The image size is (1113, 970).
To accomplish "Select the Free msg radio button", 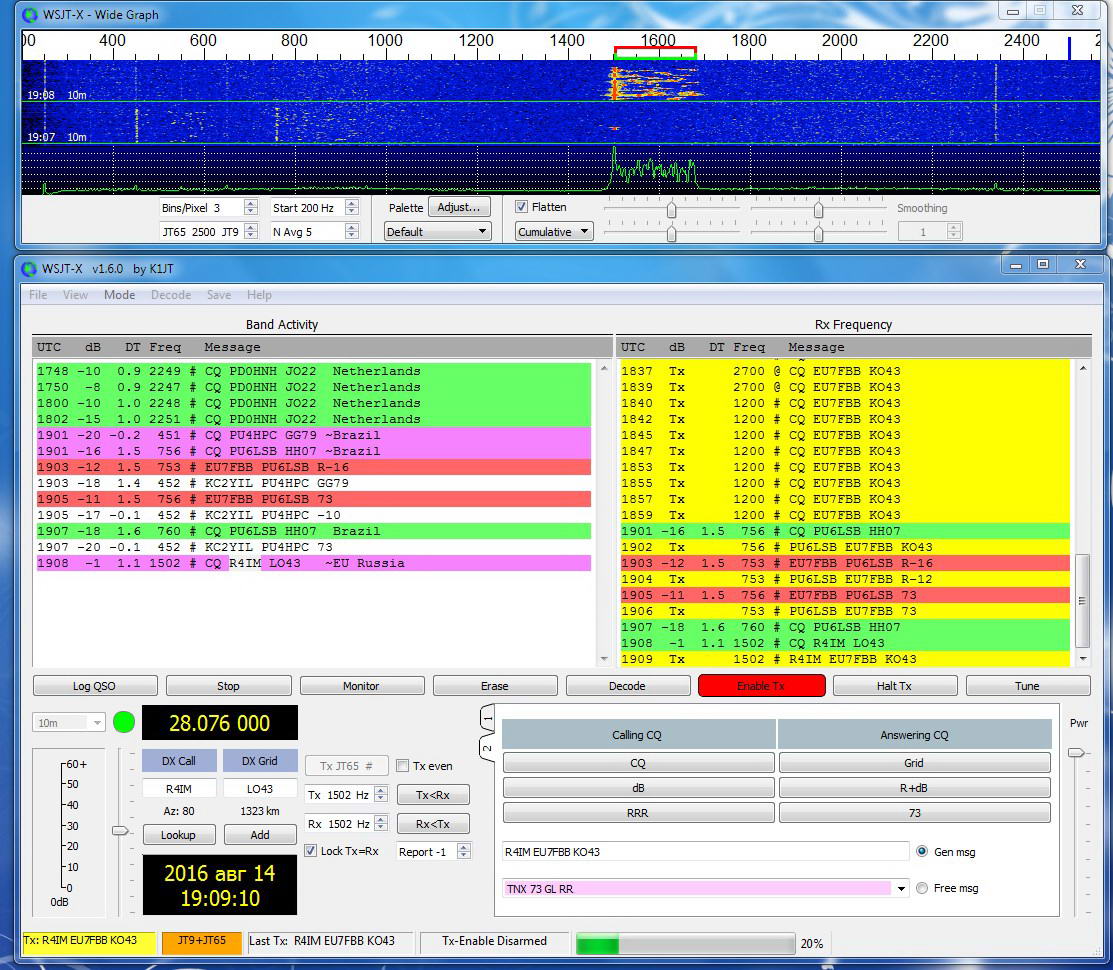I will pos(921,888).
